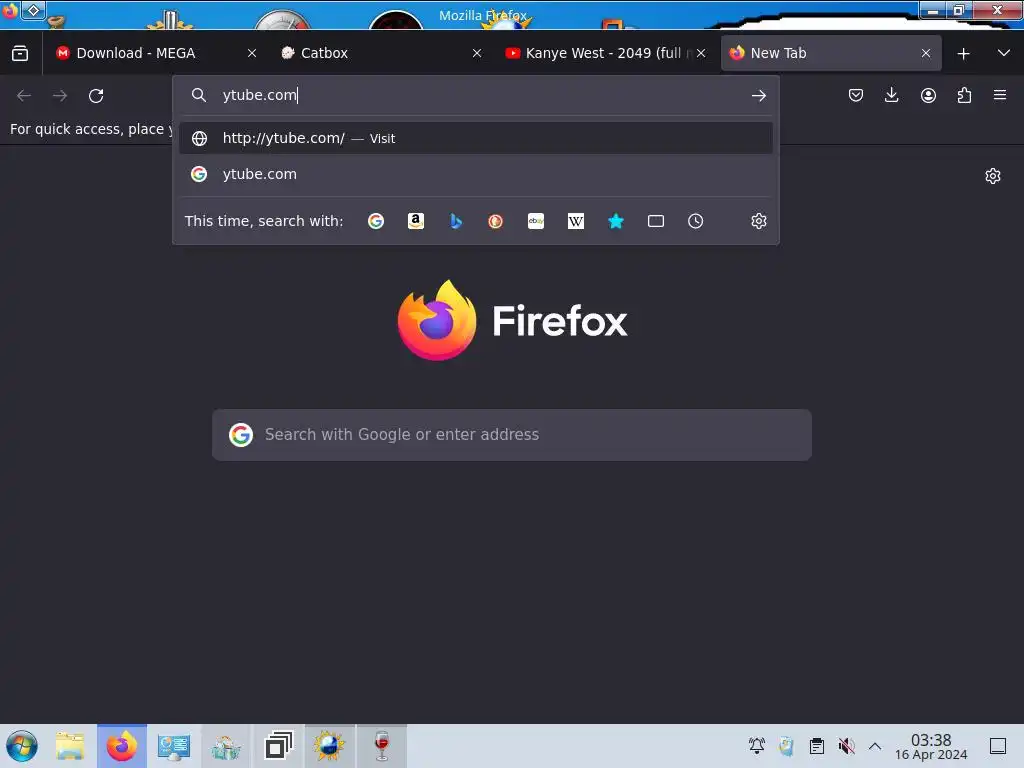Click the Go arrow in the address bar
The width and height of the screenshot is (1024, 768).
coord(758,96)
